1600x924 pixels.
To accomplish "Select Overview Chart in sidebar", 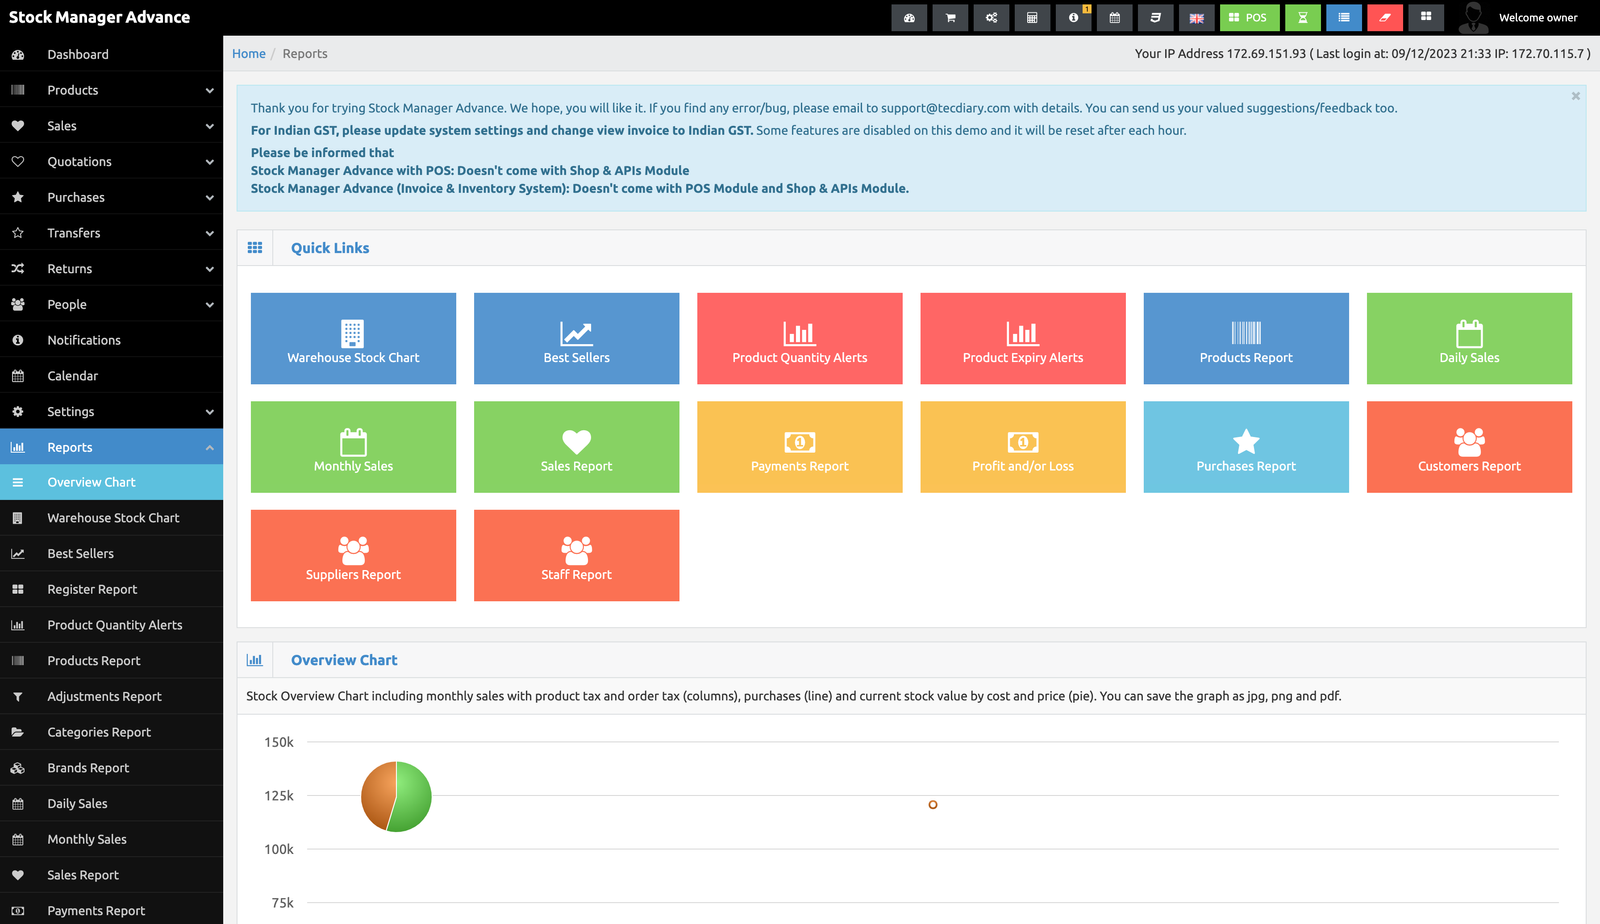I will coord(111,482).
